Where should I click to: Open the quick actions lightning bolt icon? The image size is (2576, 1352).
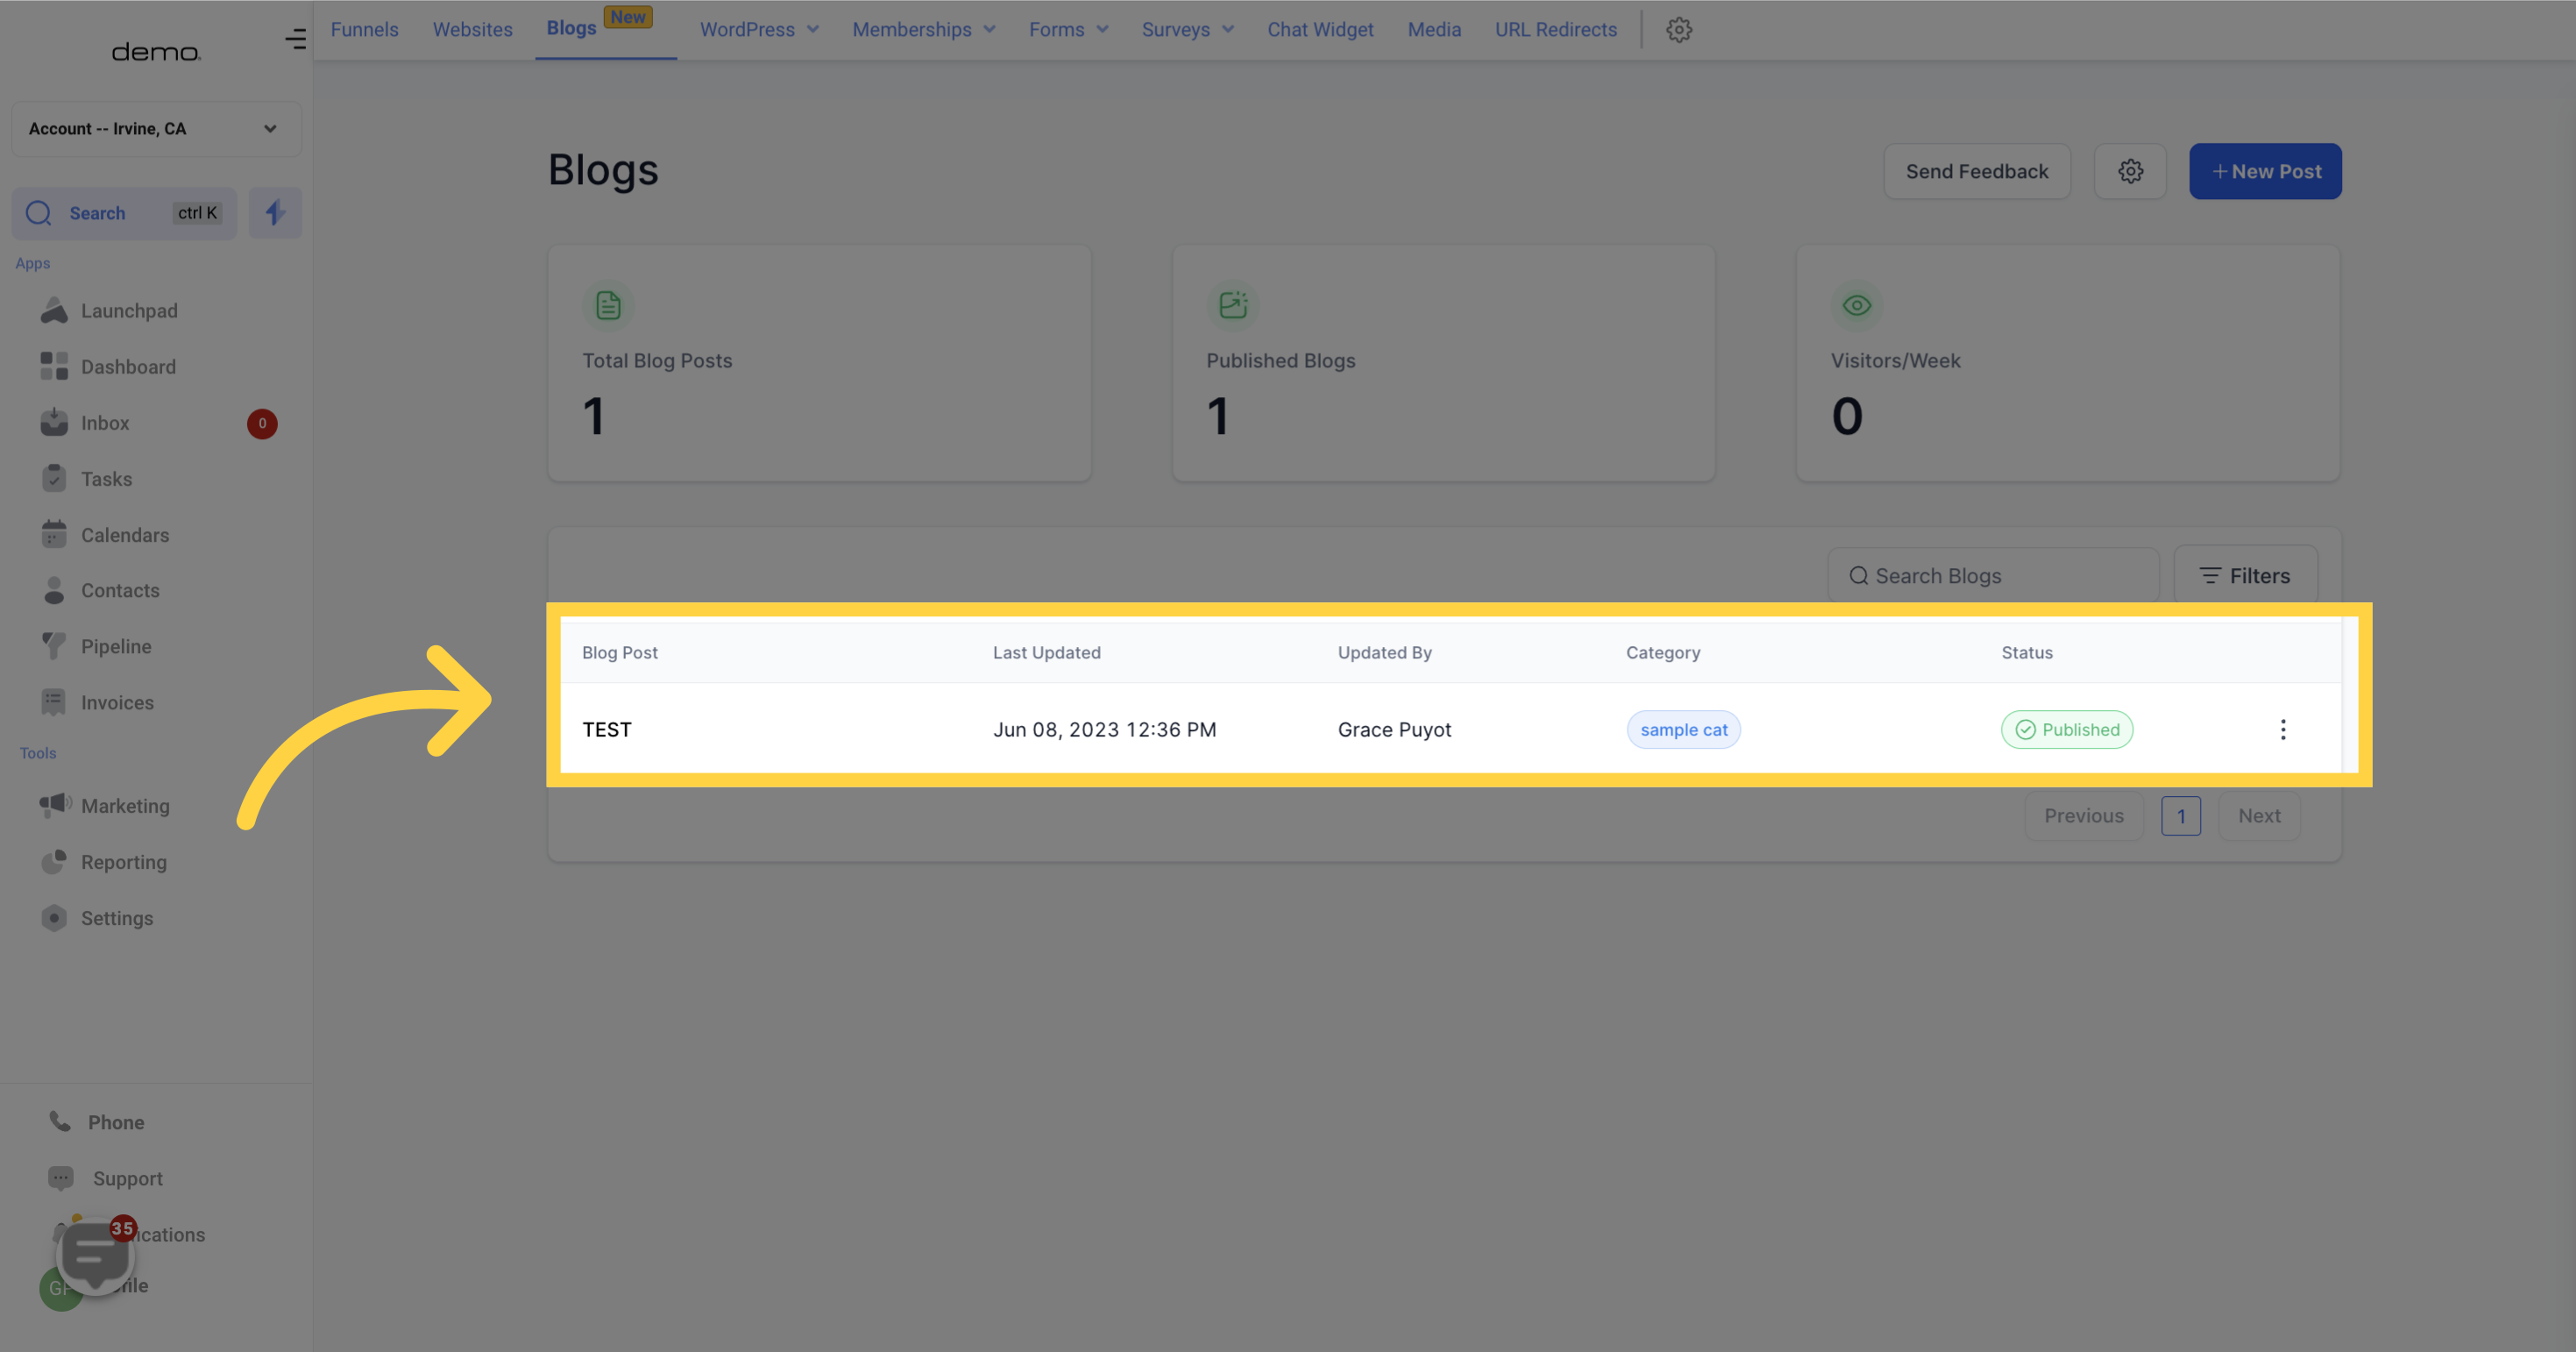click(275, 213)
